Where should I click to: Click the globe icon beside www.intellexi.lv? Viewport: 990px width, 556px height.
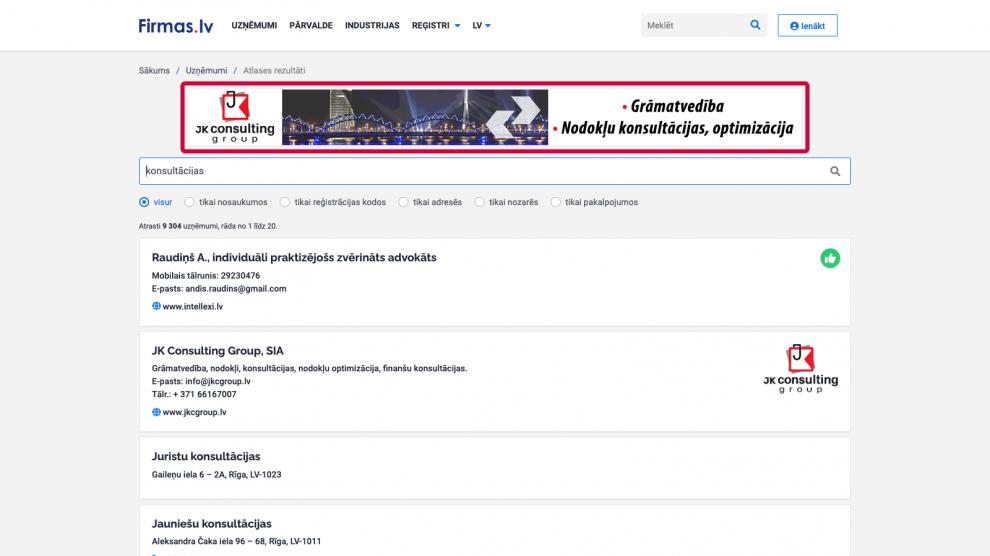click(156, 307)
